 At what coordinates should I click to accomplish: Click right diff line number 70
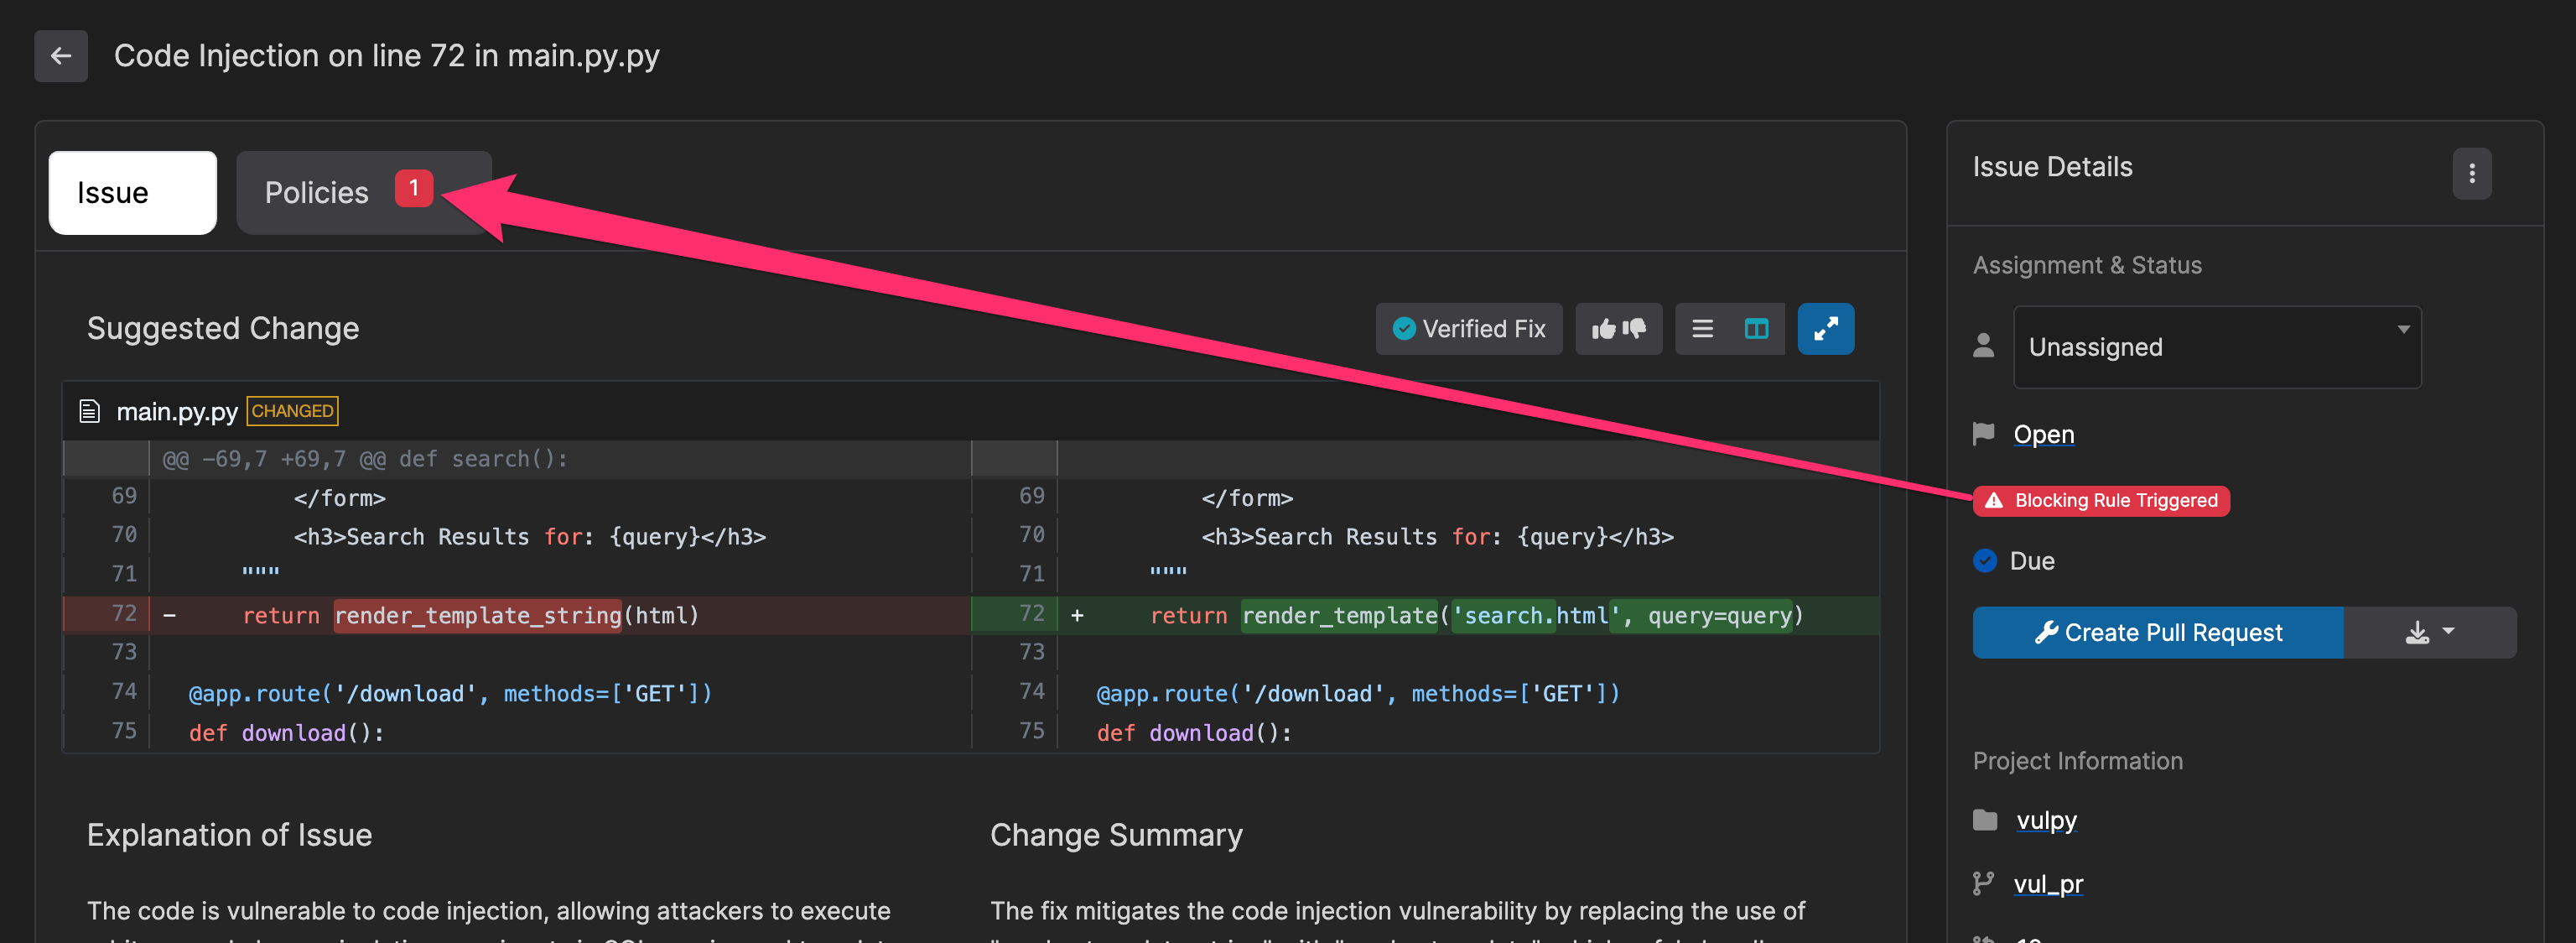[1031, 535]
